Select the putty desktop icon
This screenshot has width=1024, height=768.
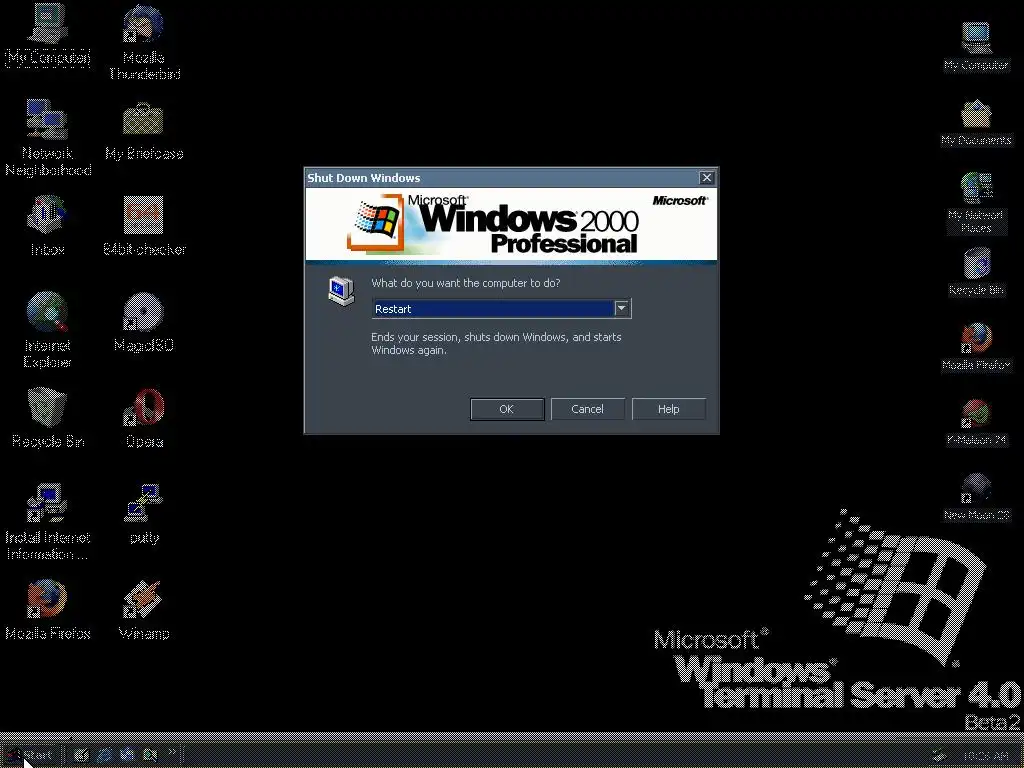point(144,513)
